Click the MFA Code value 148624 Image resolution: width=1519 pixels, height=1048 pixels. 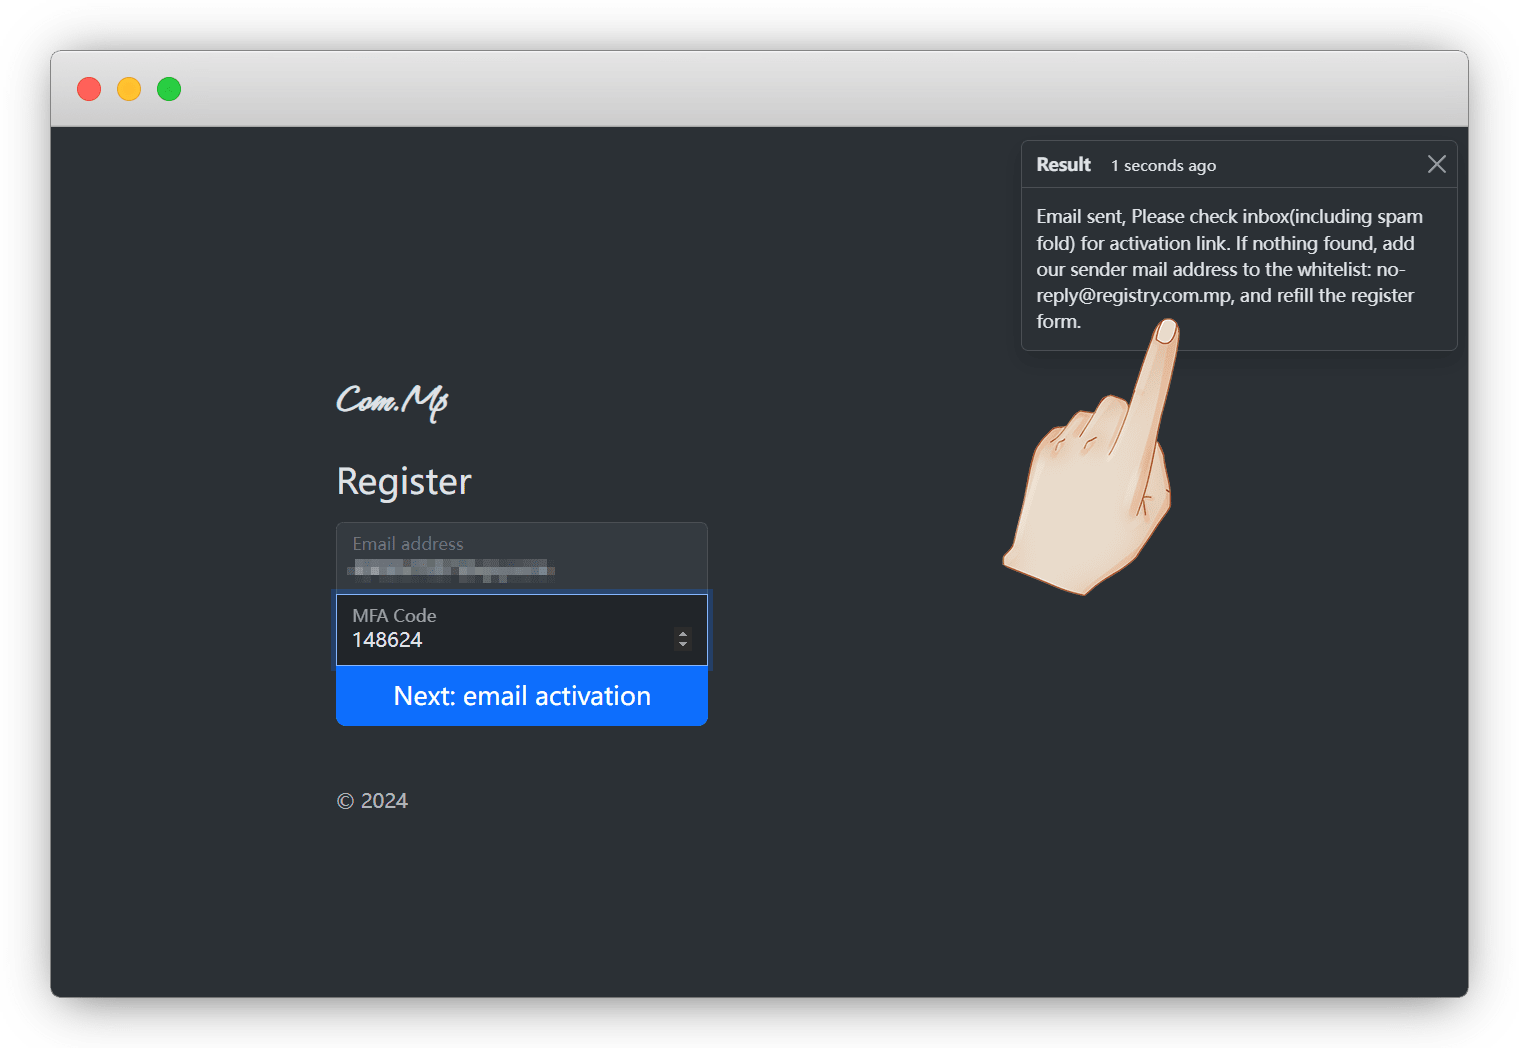click(x=388, y=640)
